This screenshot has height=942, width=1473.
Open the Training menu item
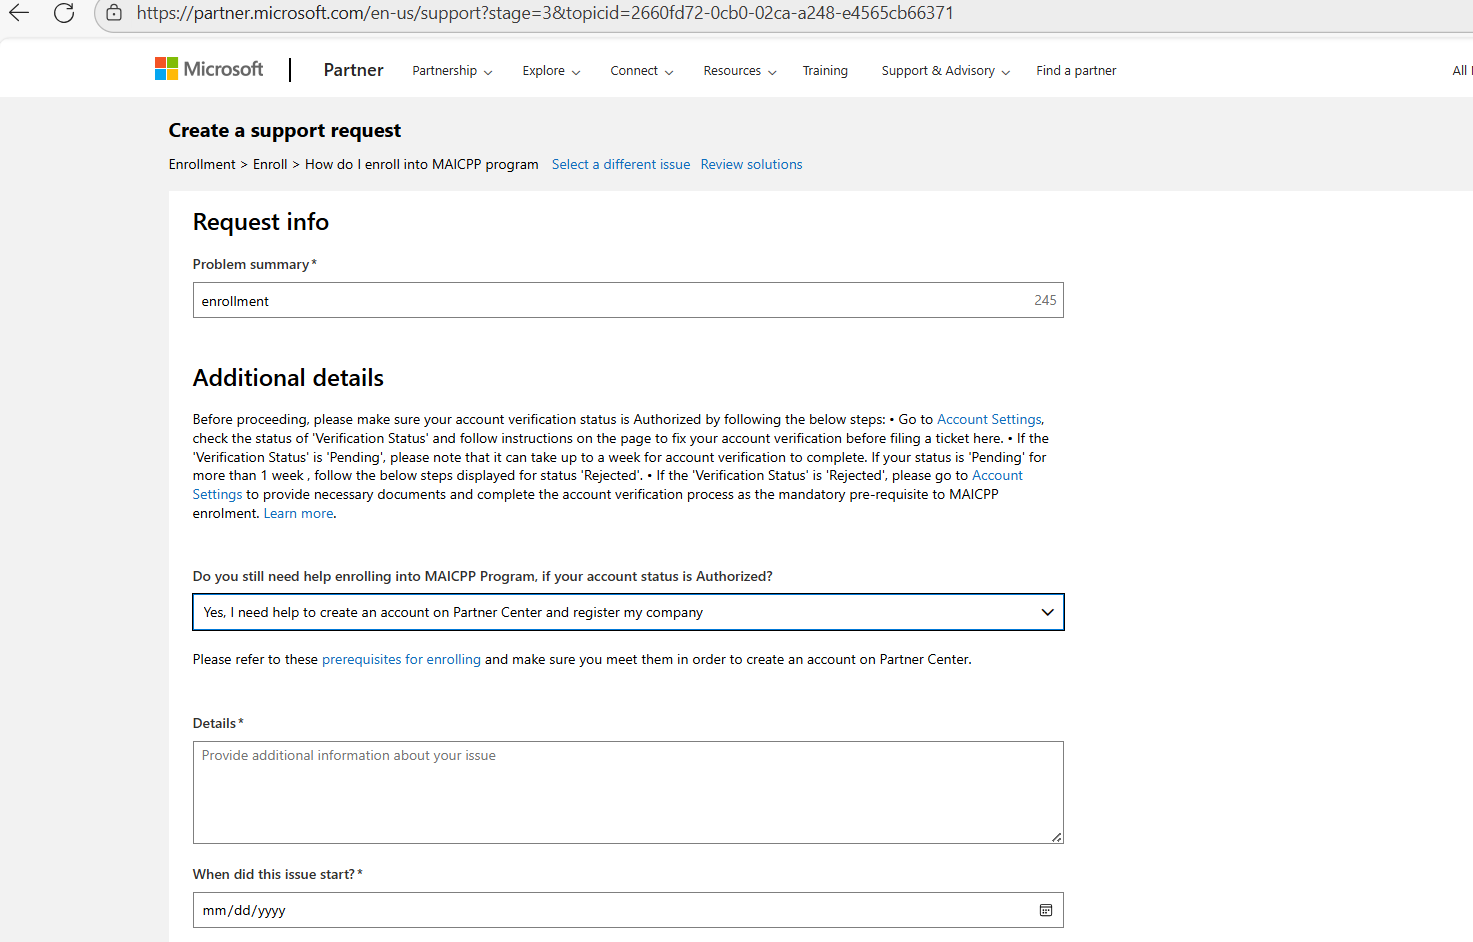click(x=825, y=71)
